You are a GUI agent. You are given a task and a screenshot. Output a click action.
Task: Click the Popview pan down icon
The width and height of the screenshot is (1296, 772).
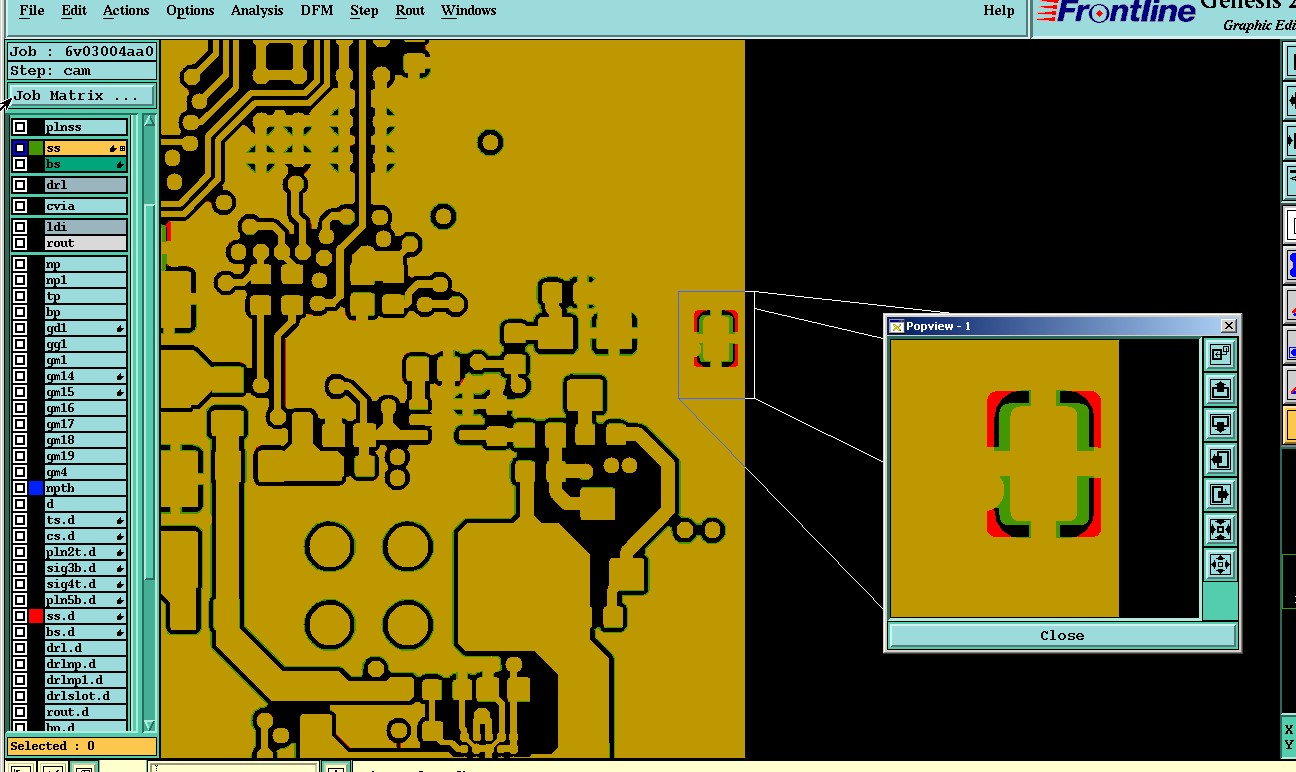[1220, 424]
